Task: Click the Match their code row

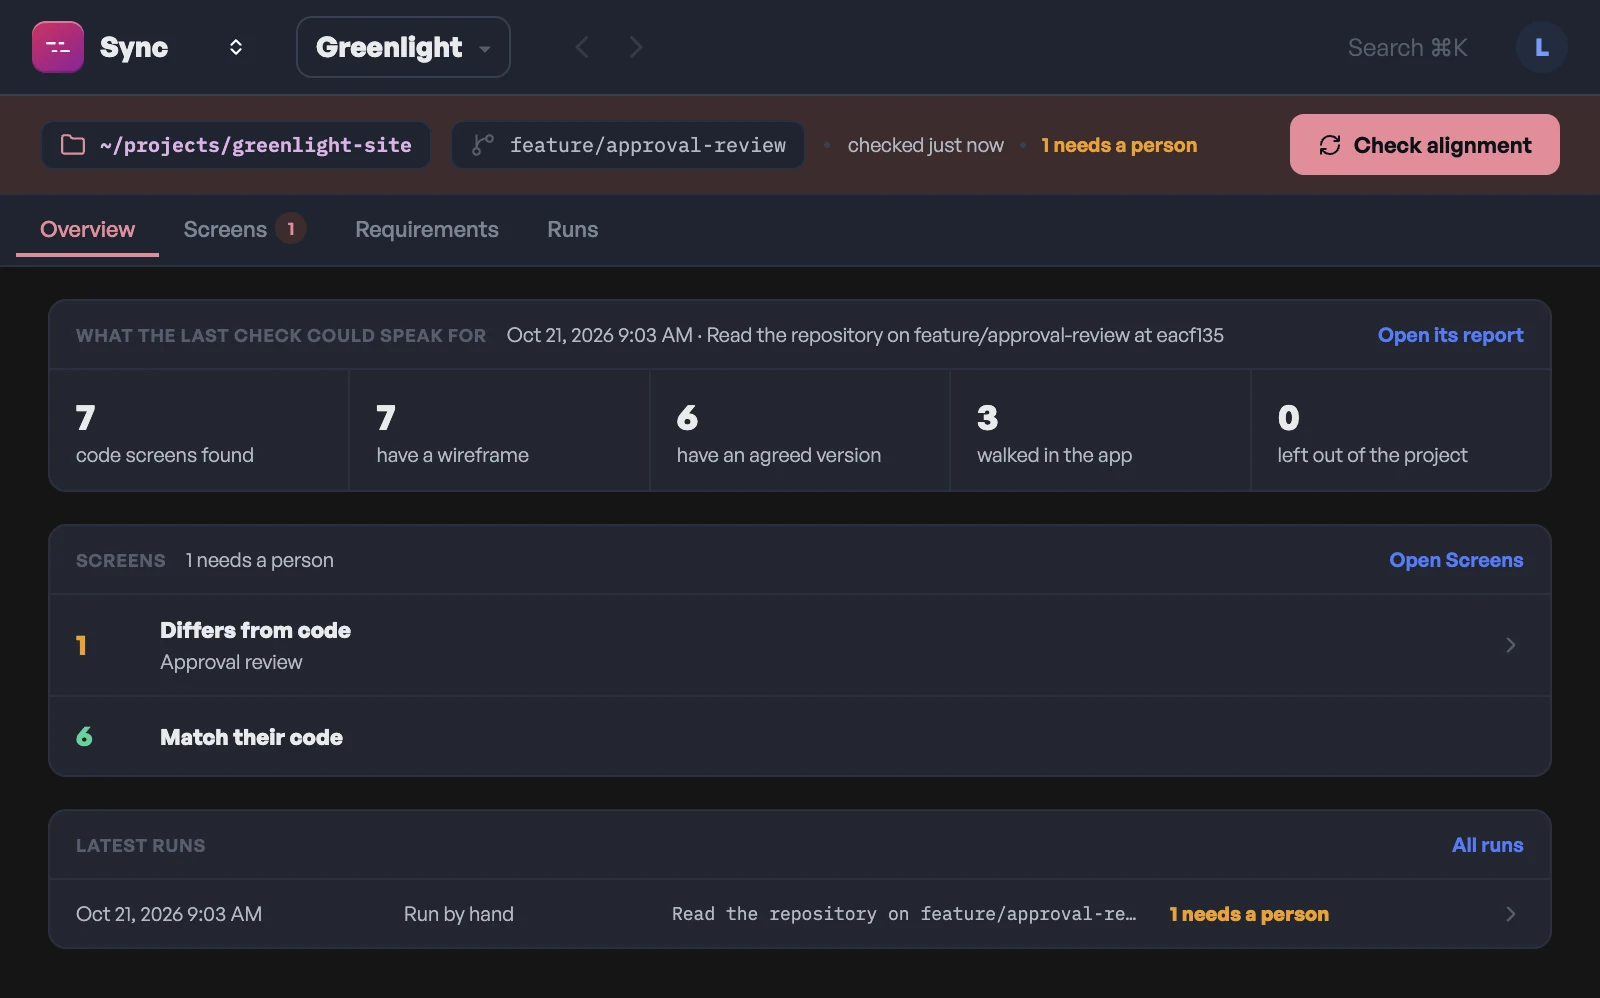Action: pos(800,737)
